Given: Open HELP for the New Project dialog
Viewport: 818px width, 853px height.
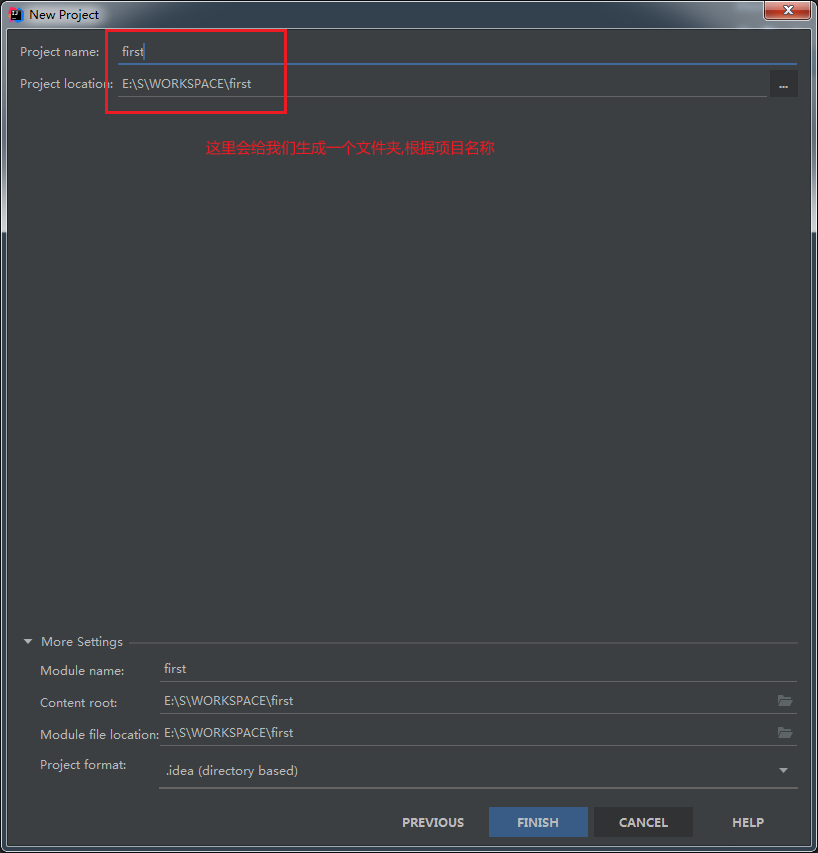Looking at the screenshot, I should coord(748,823).
